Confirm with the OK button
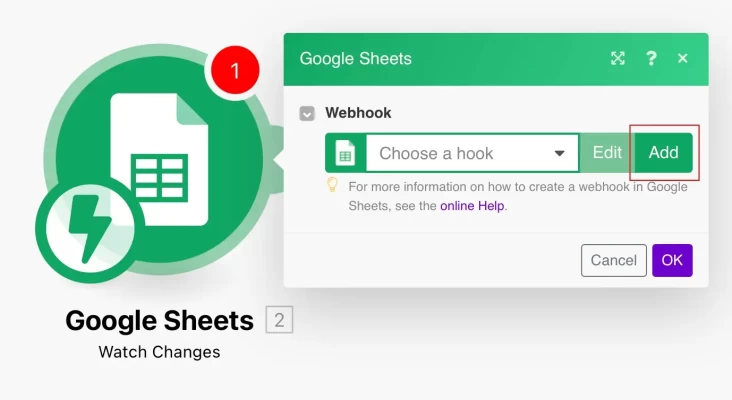Screen dimensions: 732x400 672,260
